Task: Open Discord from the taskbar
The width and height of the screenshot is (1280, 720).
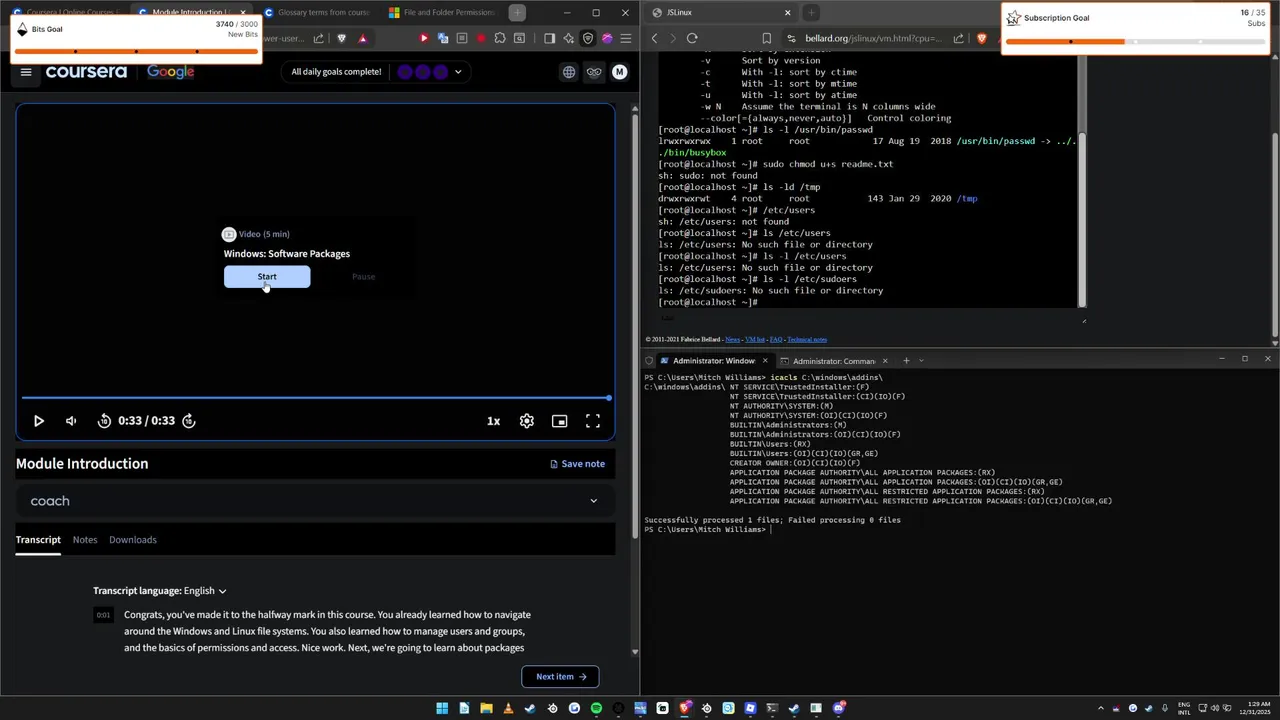Action: 838,708
